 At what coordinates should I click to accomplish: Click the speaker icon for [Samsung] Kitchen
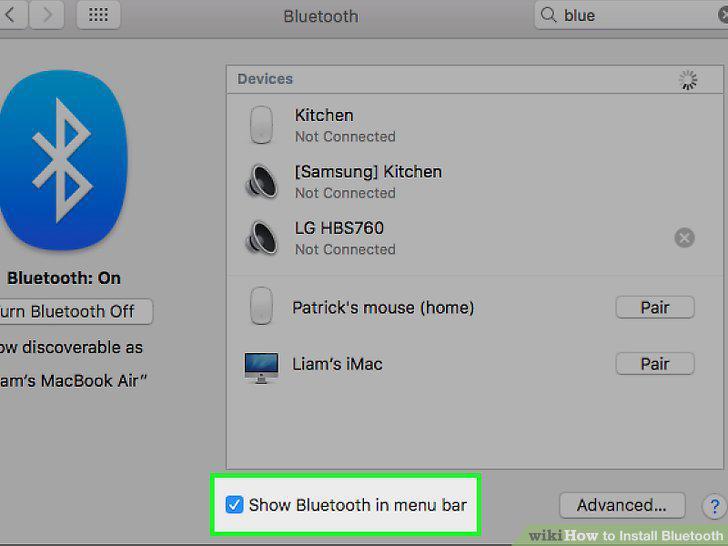coord(262,182)
